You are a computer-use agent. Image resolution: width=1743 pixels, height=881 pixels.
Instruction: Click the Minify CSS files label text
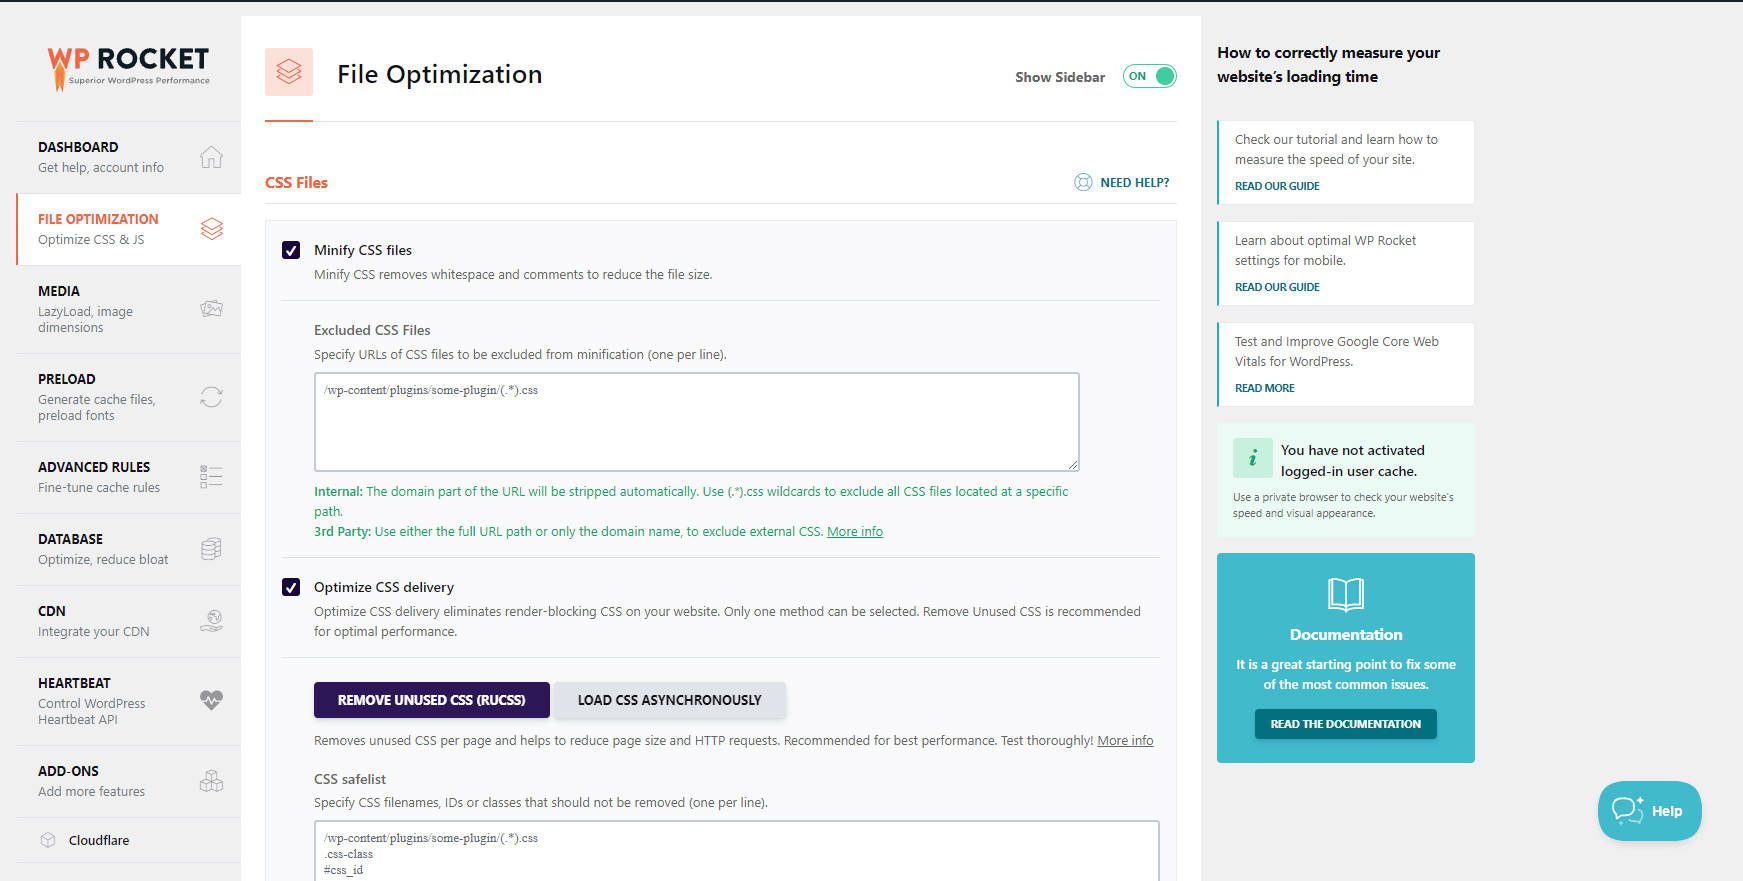click(x=363, y=250)
